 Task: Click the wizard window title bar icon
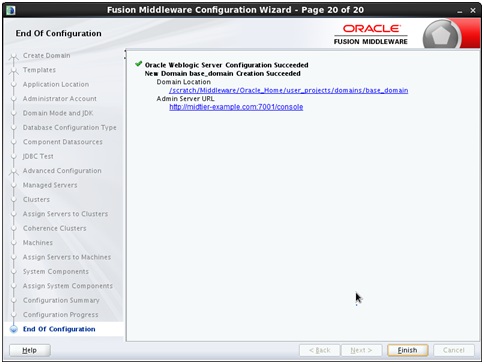11,10
